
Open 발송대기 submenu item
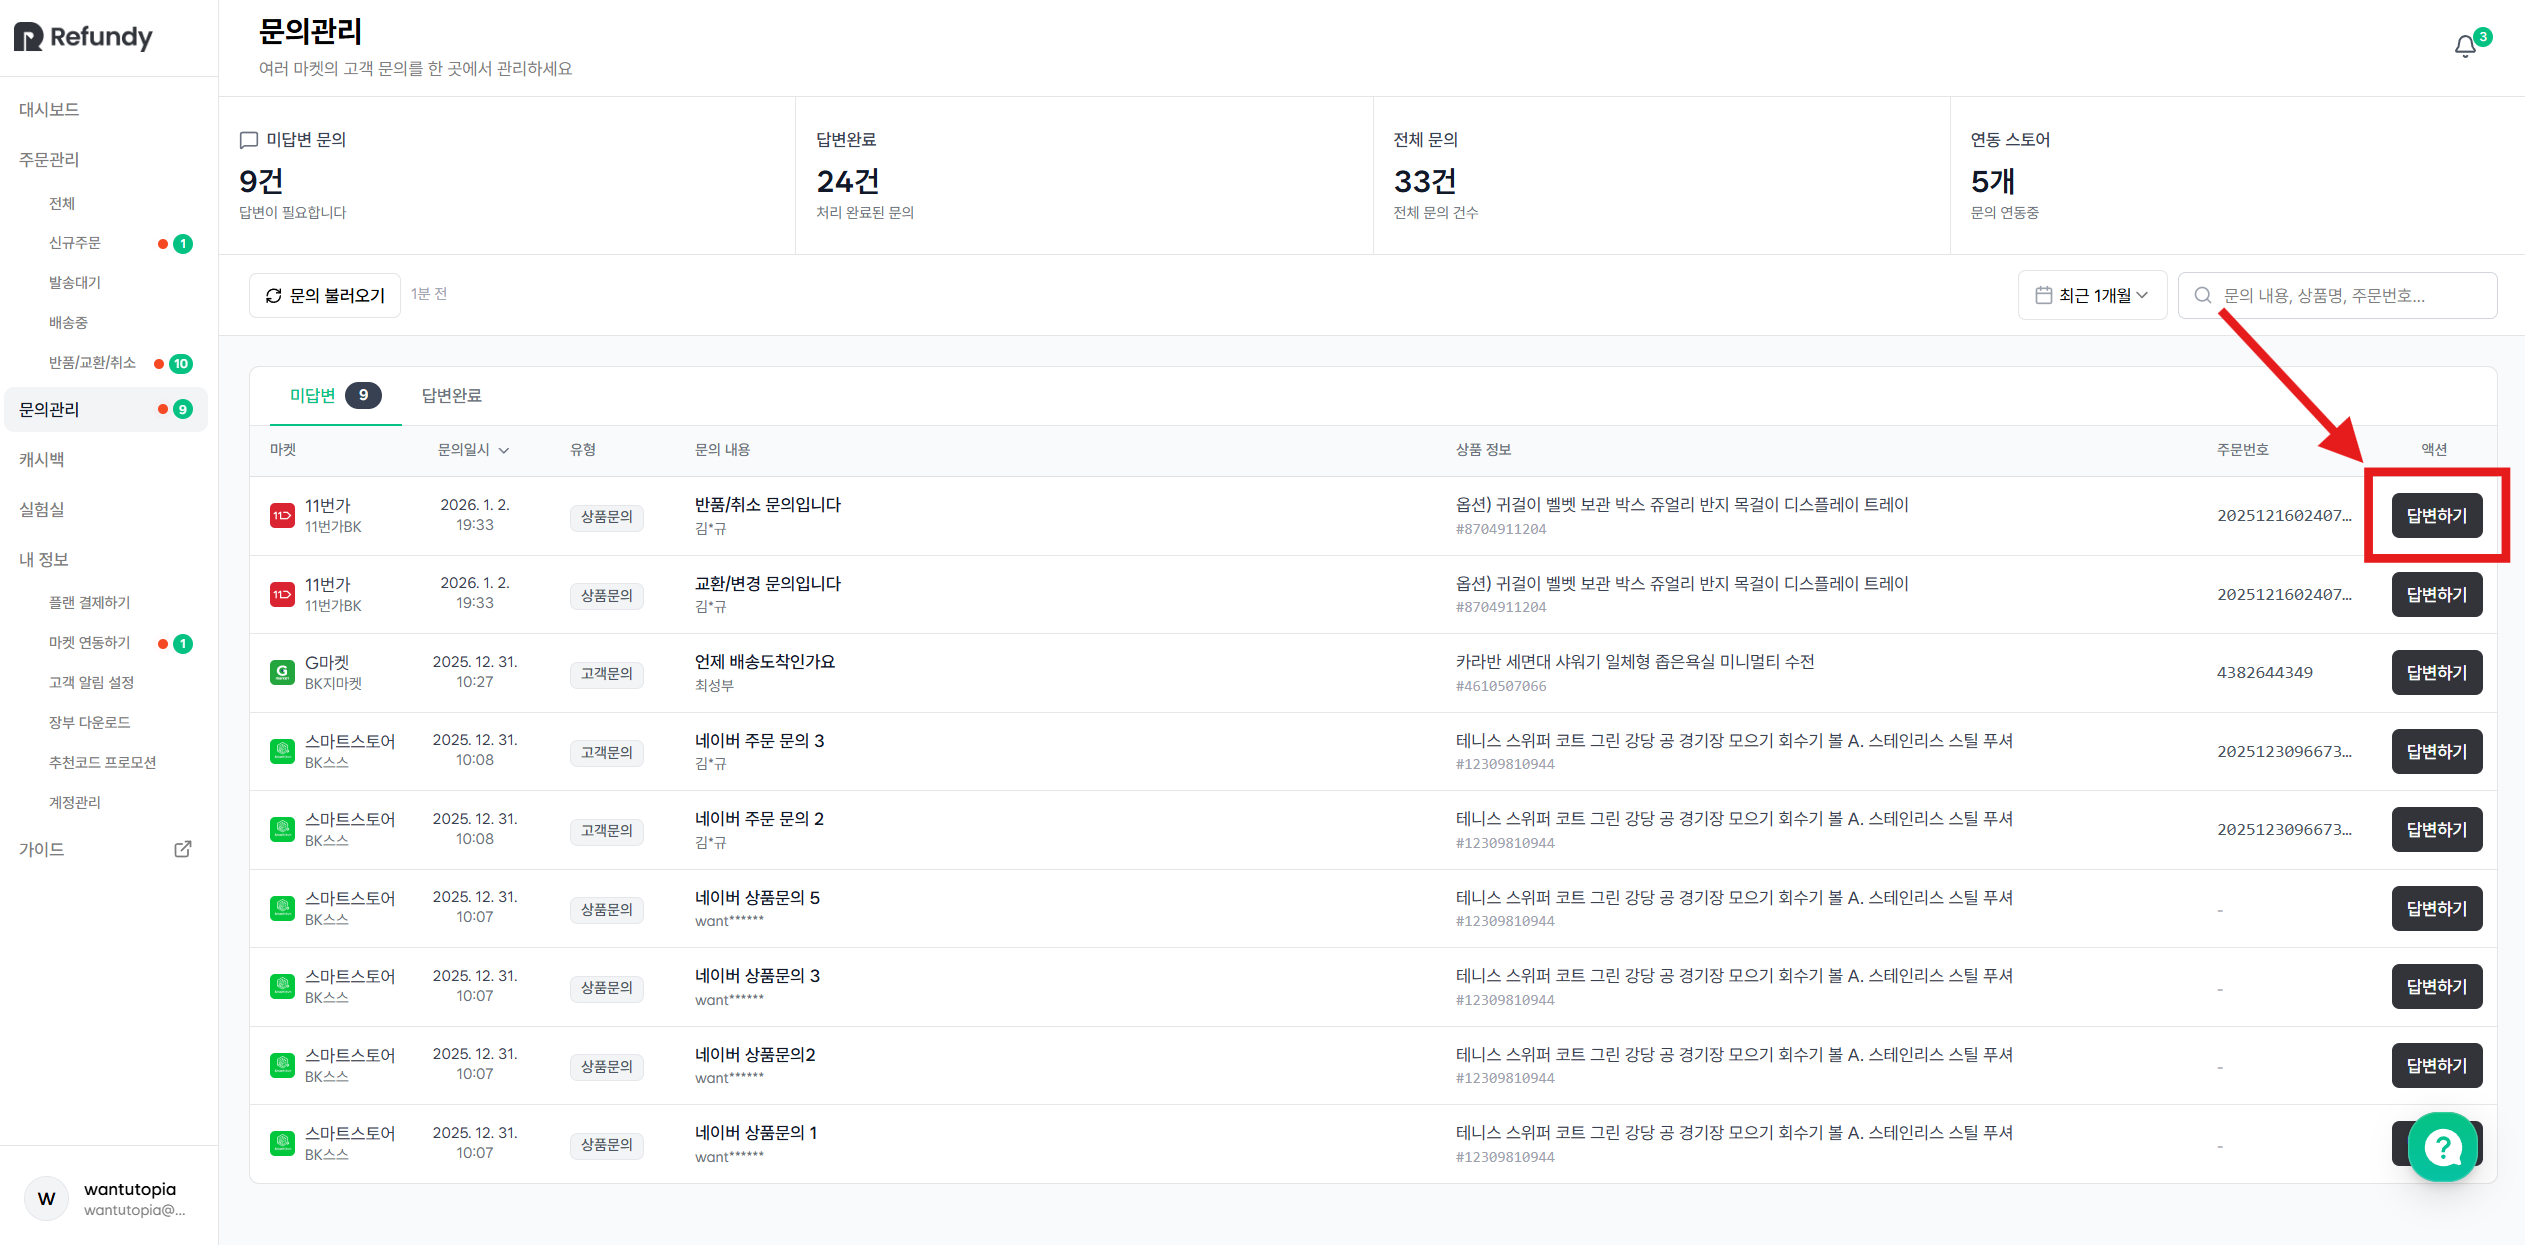(75, 283)
